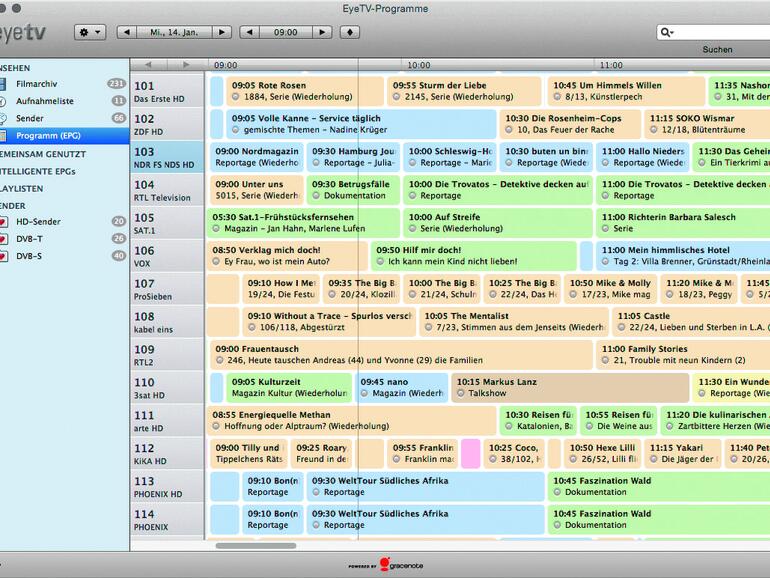Open 11:00 Family Stories programme
Screen dimensions: 770x578
(x=683, y=355)
